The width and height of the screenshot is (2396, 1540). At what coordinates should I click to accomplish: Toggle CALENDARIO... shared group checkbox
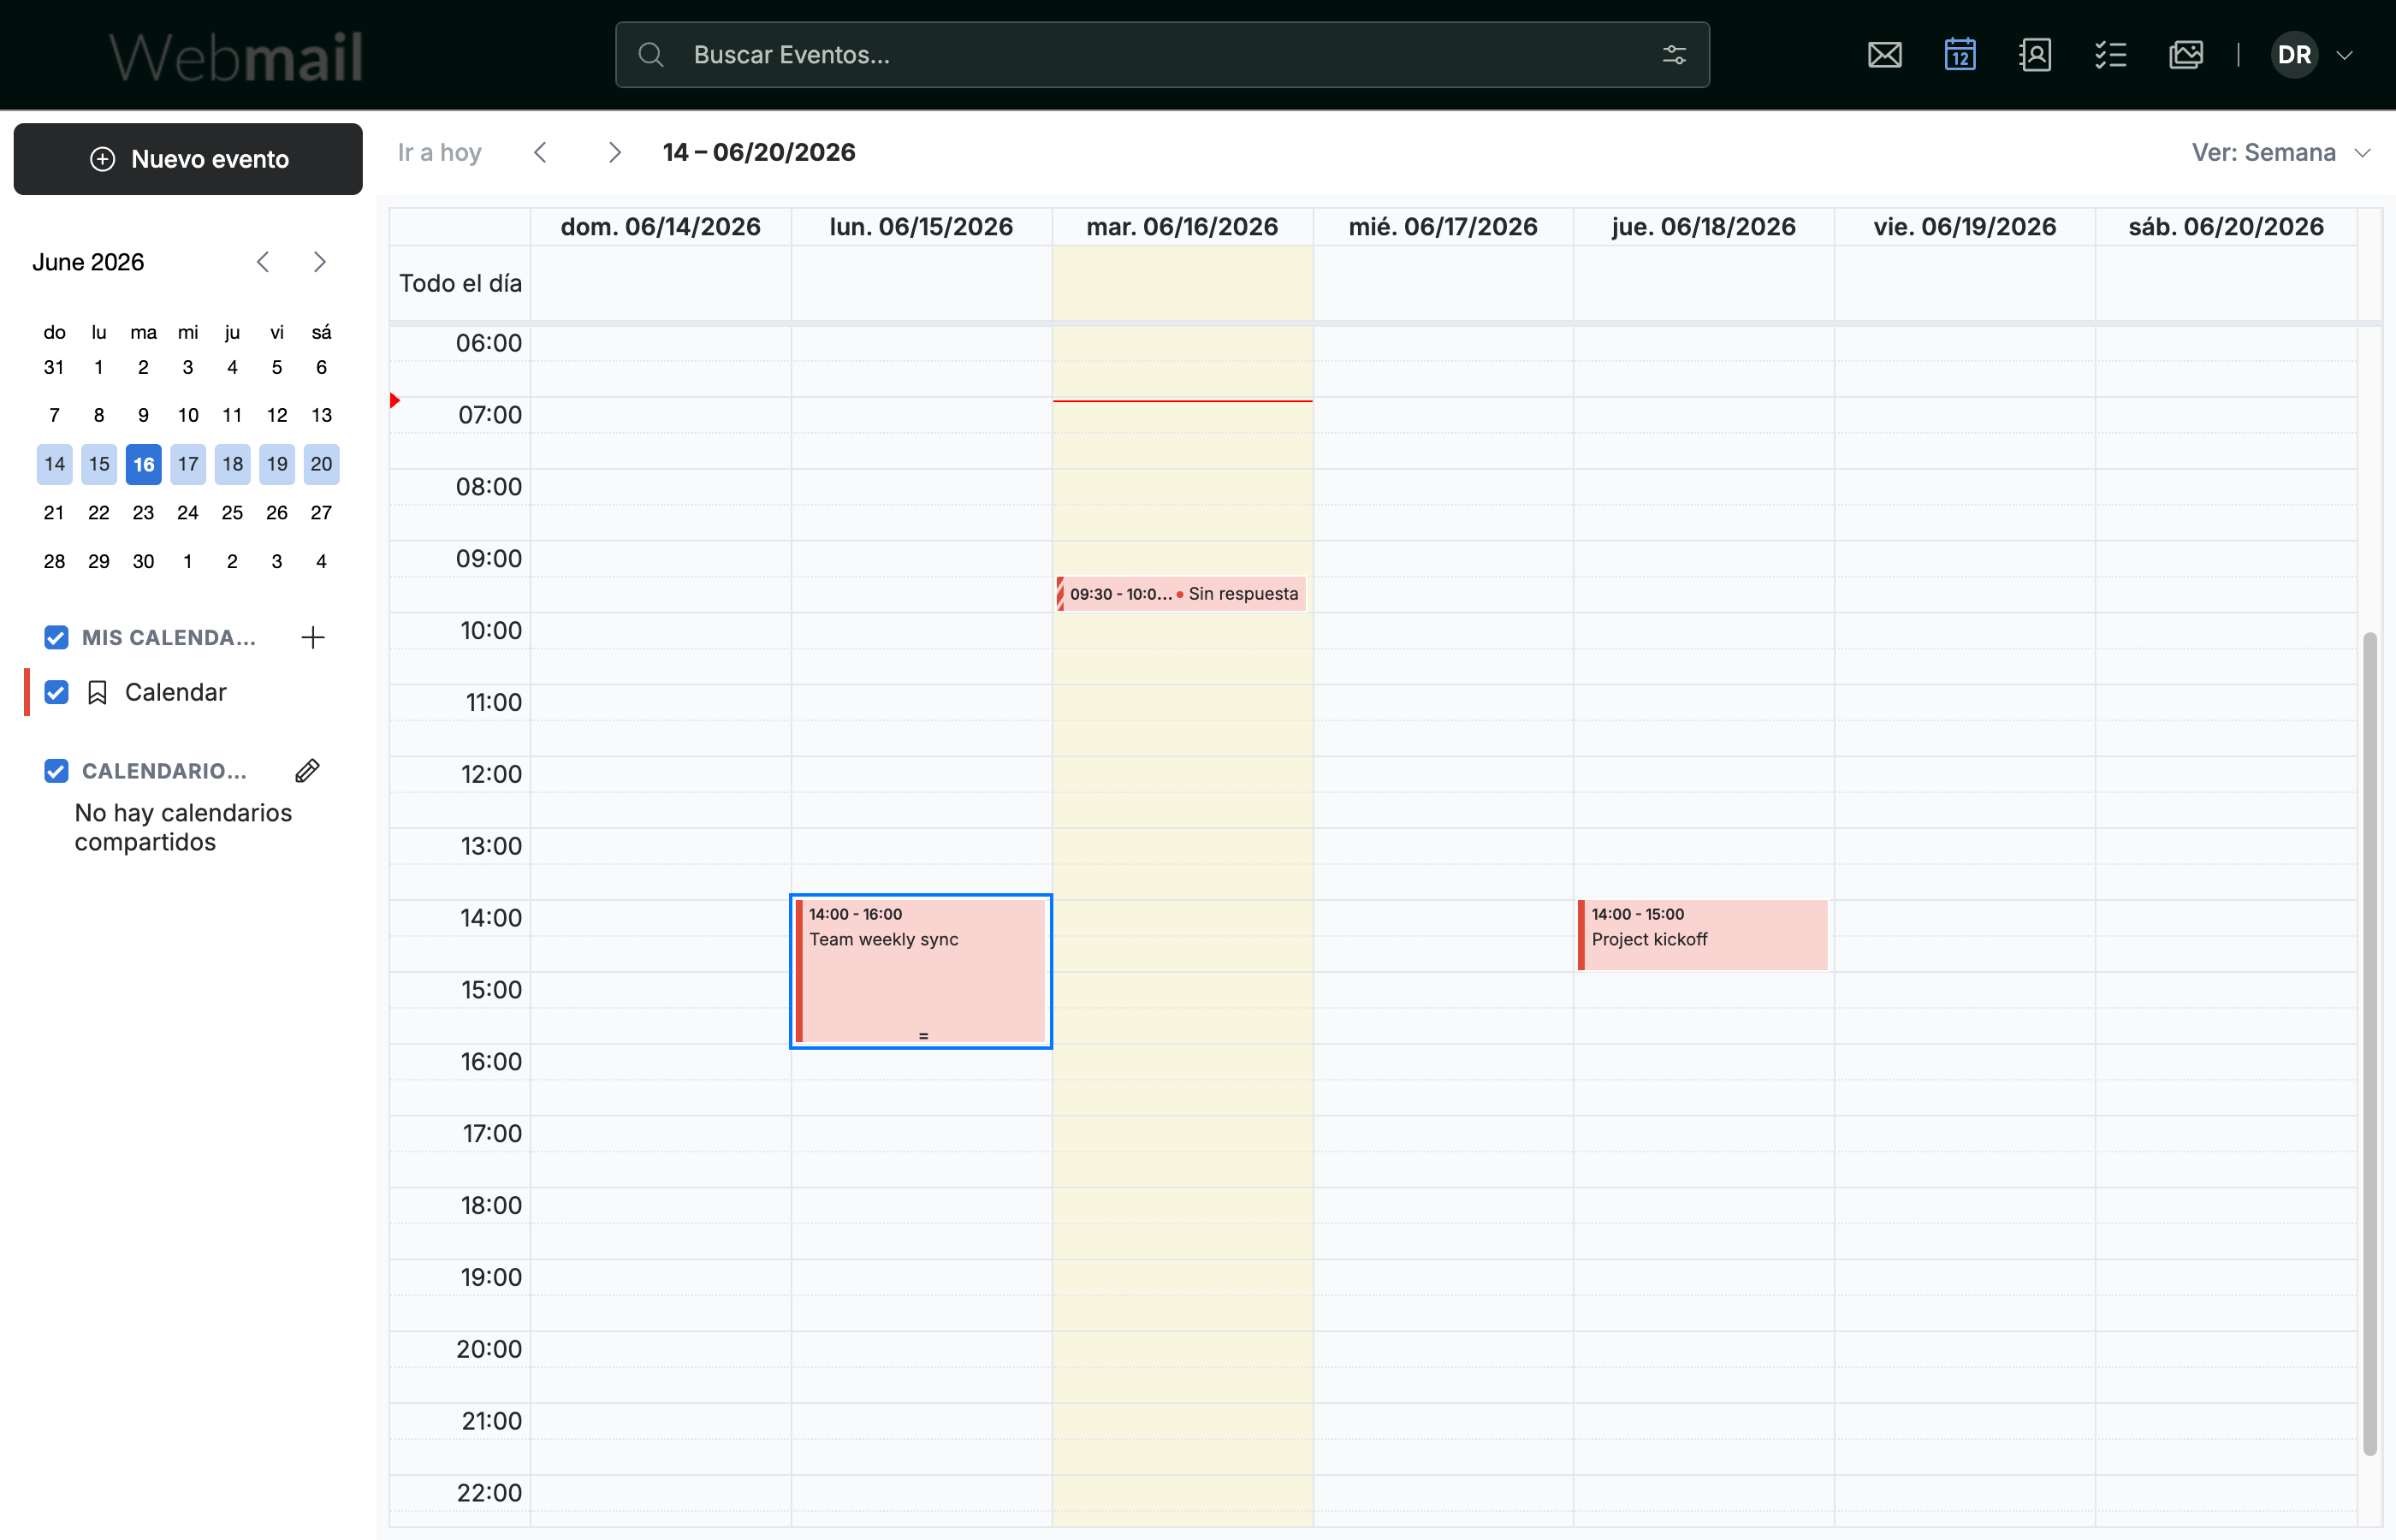(x=56, y=771)
